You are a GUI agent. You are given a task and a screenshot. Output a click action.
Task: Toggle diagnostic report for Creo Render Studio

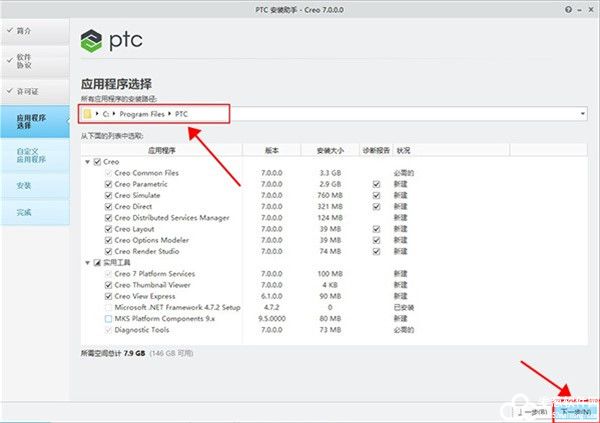tap(377, 252)
